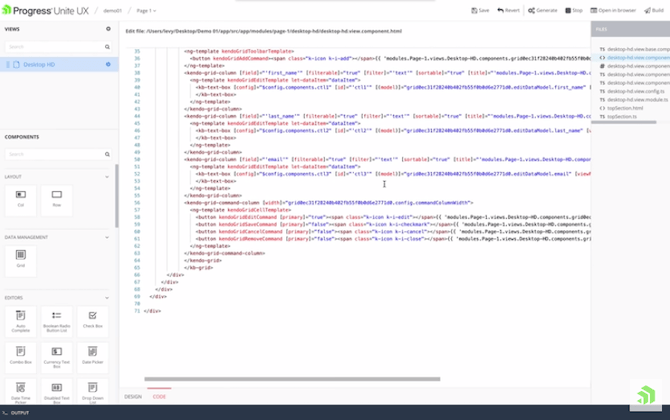Collapse the Data Management section
Screen dimensions: 670x420
point(107,238)
